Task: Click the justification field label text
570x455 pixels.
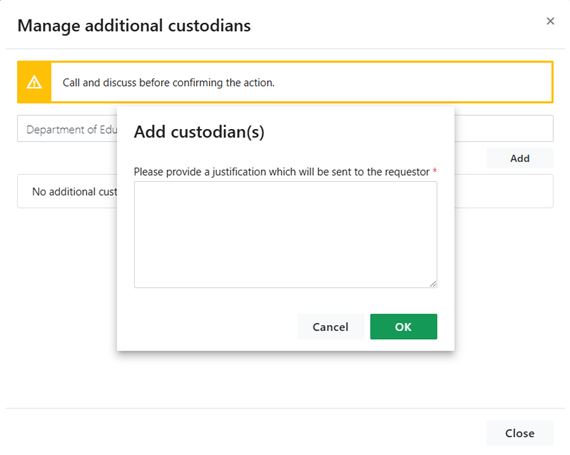Action: [x=281, y=172]
